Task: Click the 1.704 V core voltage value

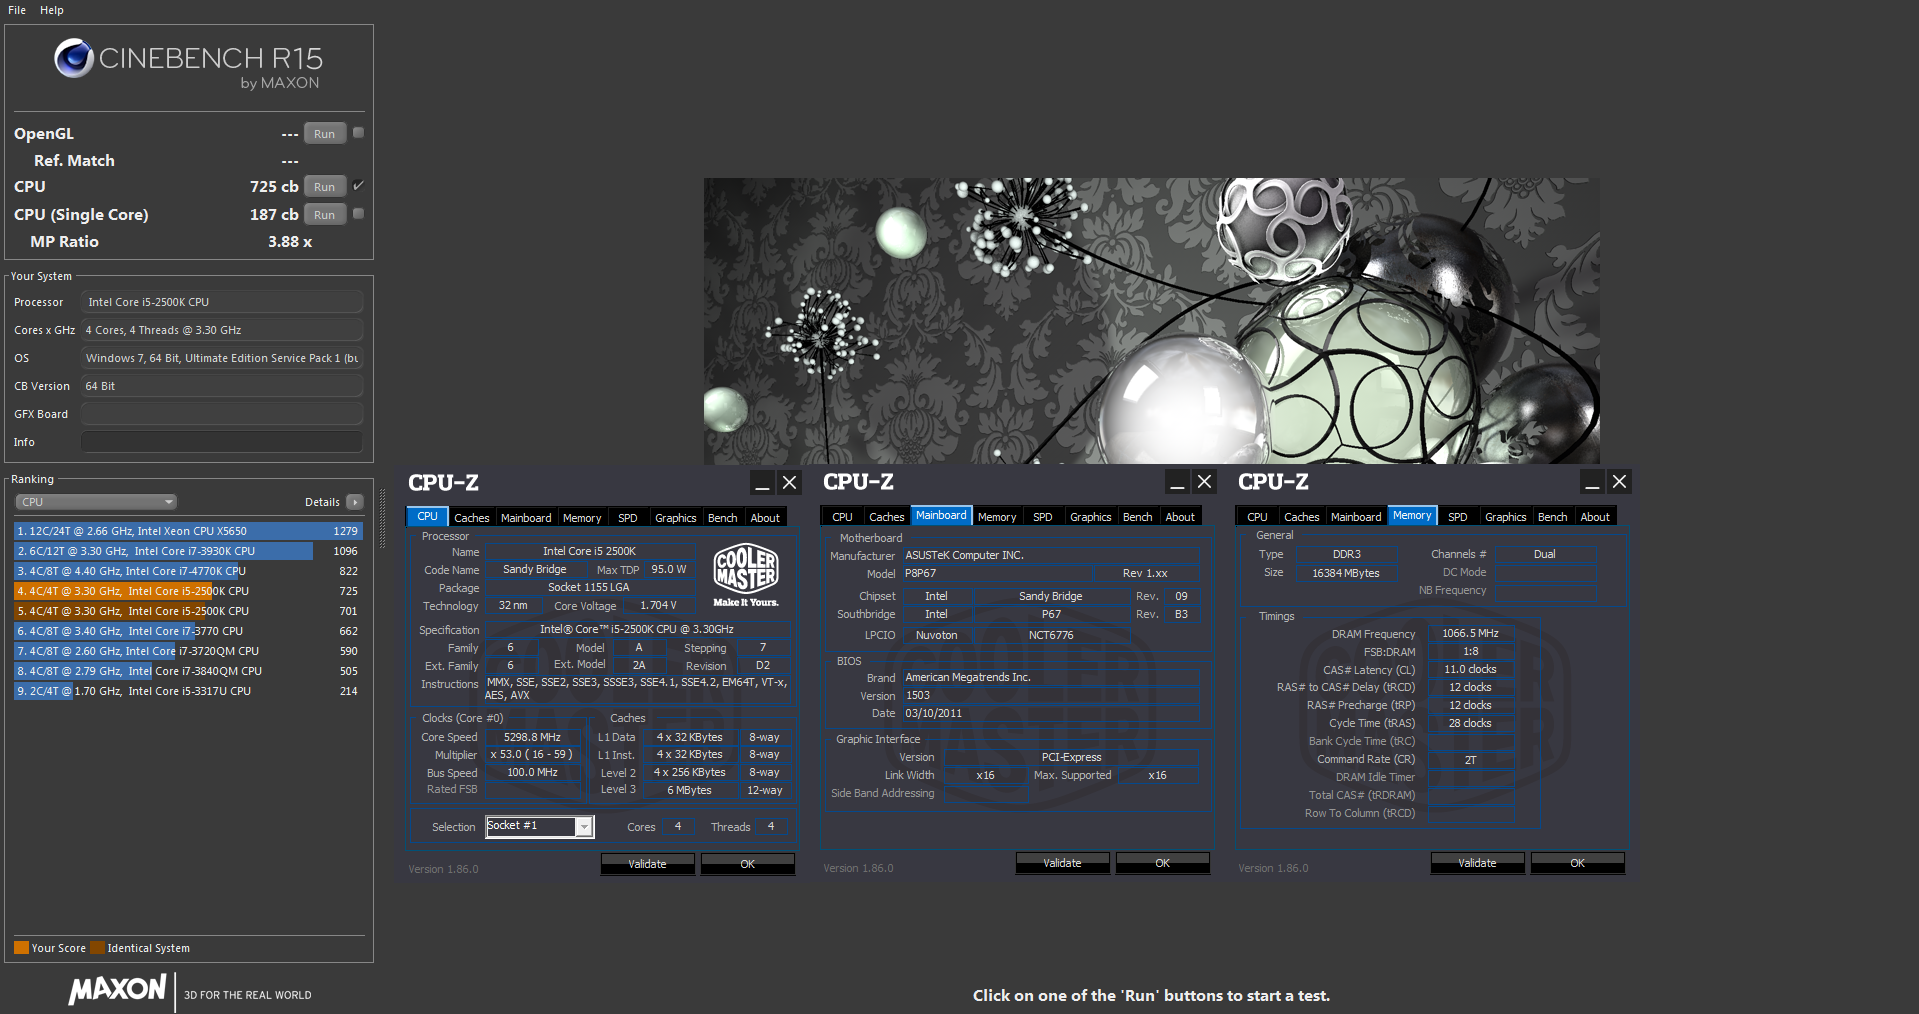Action: (658, 605)
